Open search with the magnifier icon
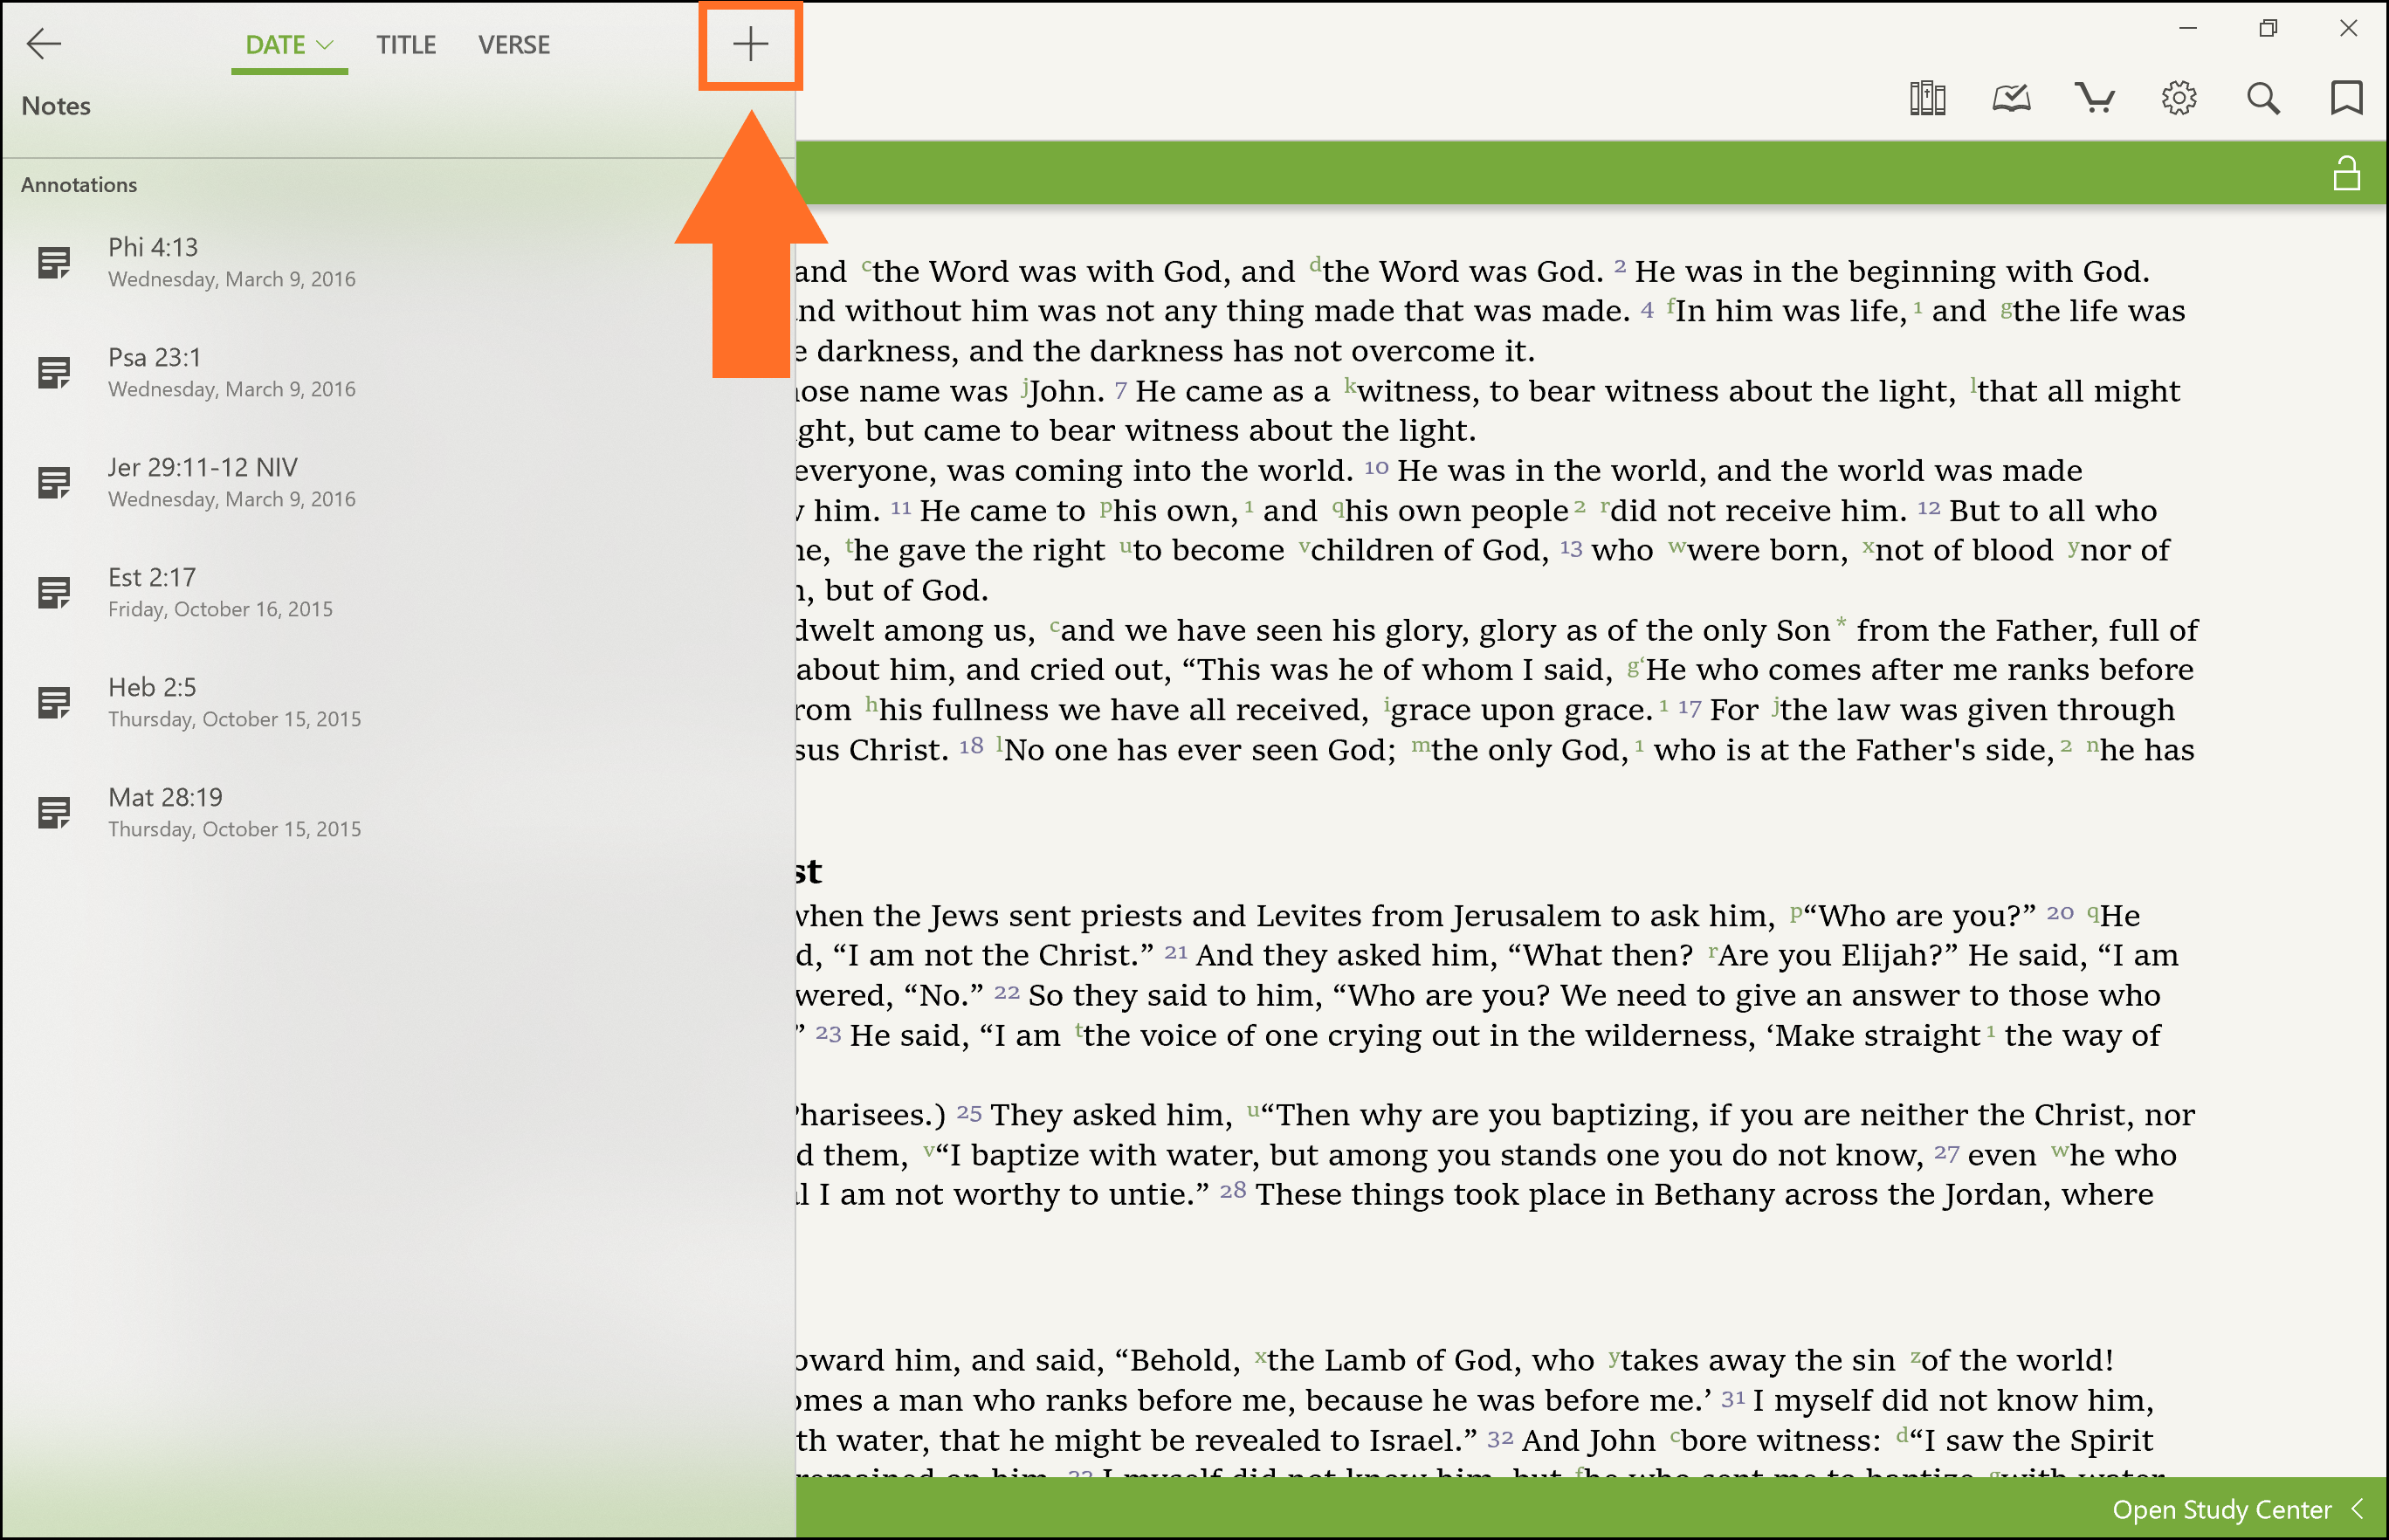 2263,98
